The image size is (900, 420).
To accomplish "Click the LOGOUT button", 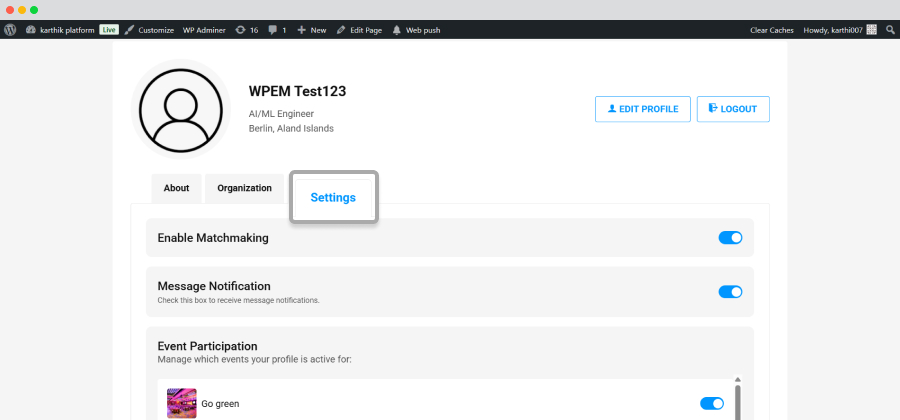I will 733,109.
